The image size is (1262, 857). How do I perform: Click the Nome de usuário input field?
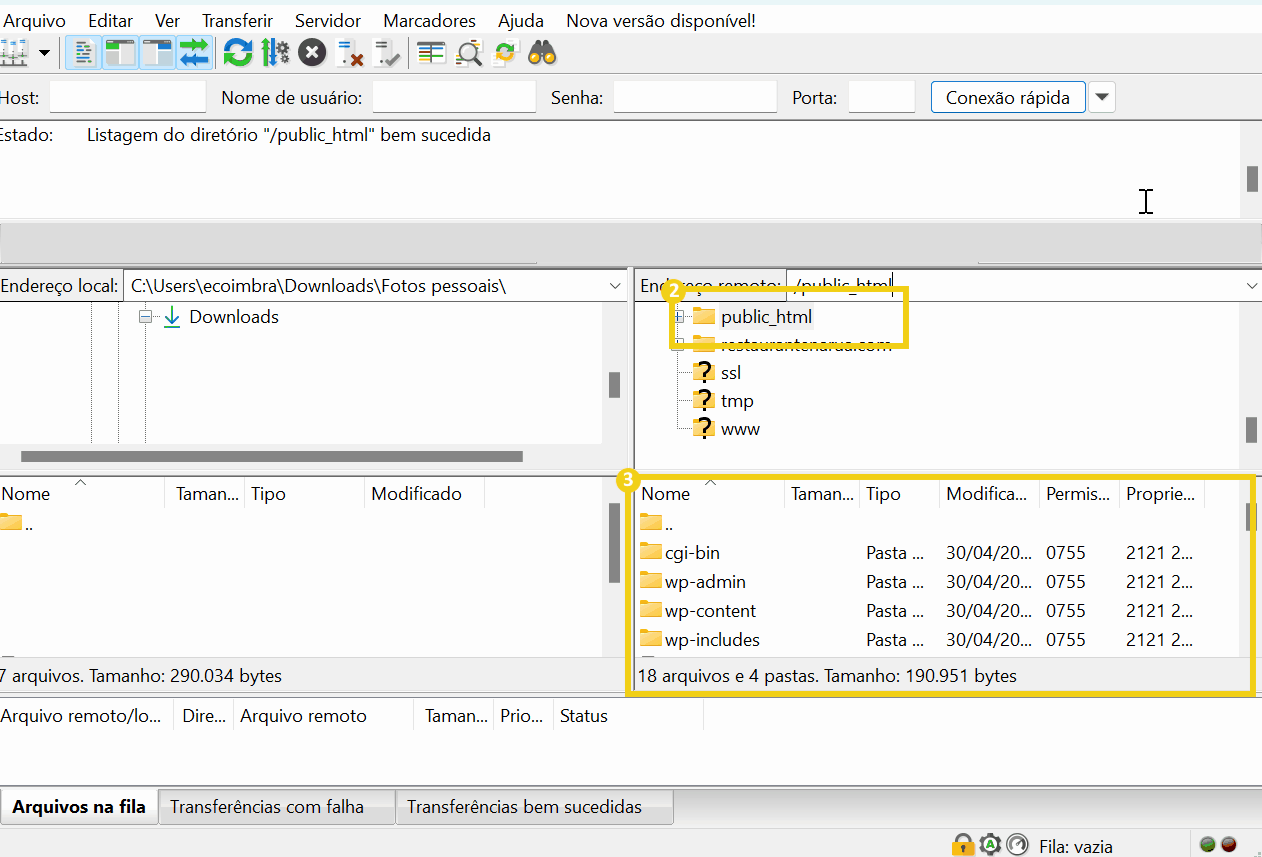click(454, 97)
